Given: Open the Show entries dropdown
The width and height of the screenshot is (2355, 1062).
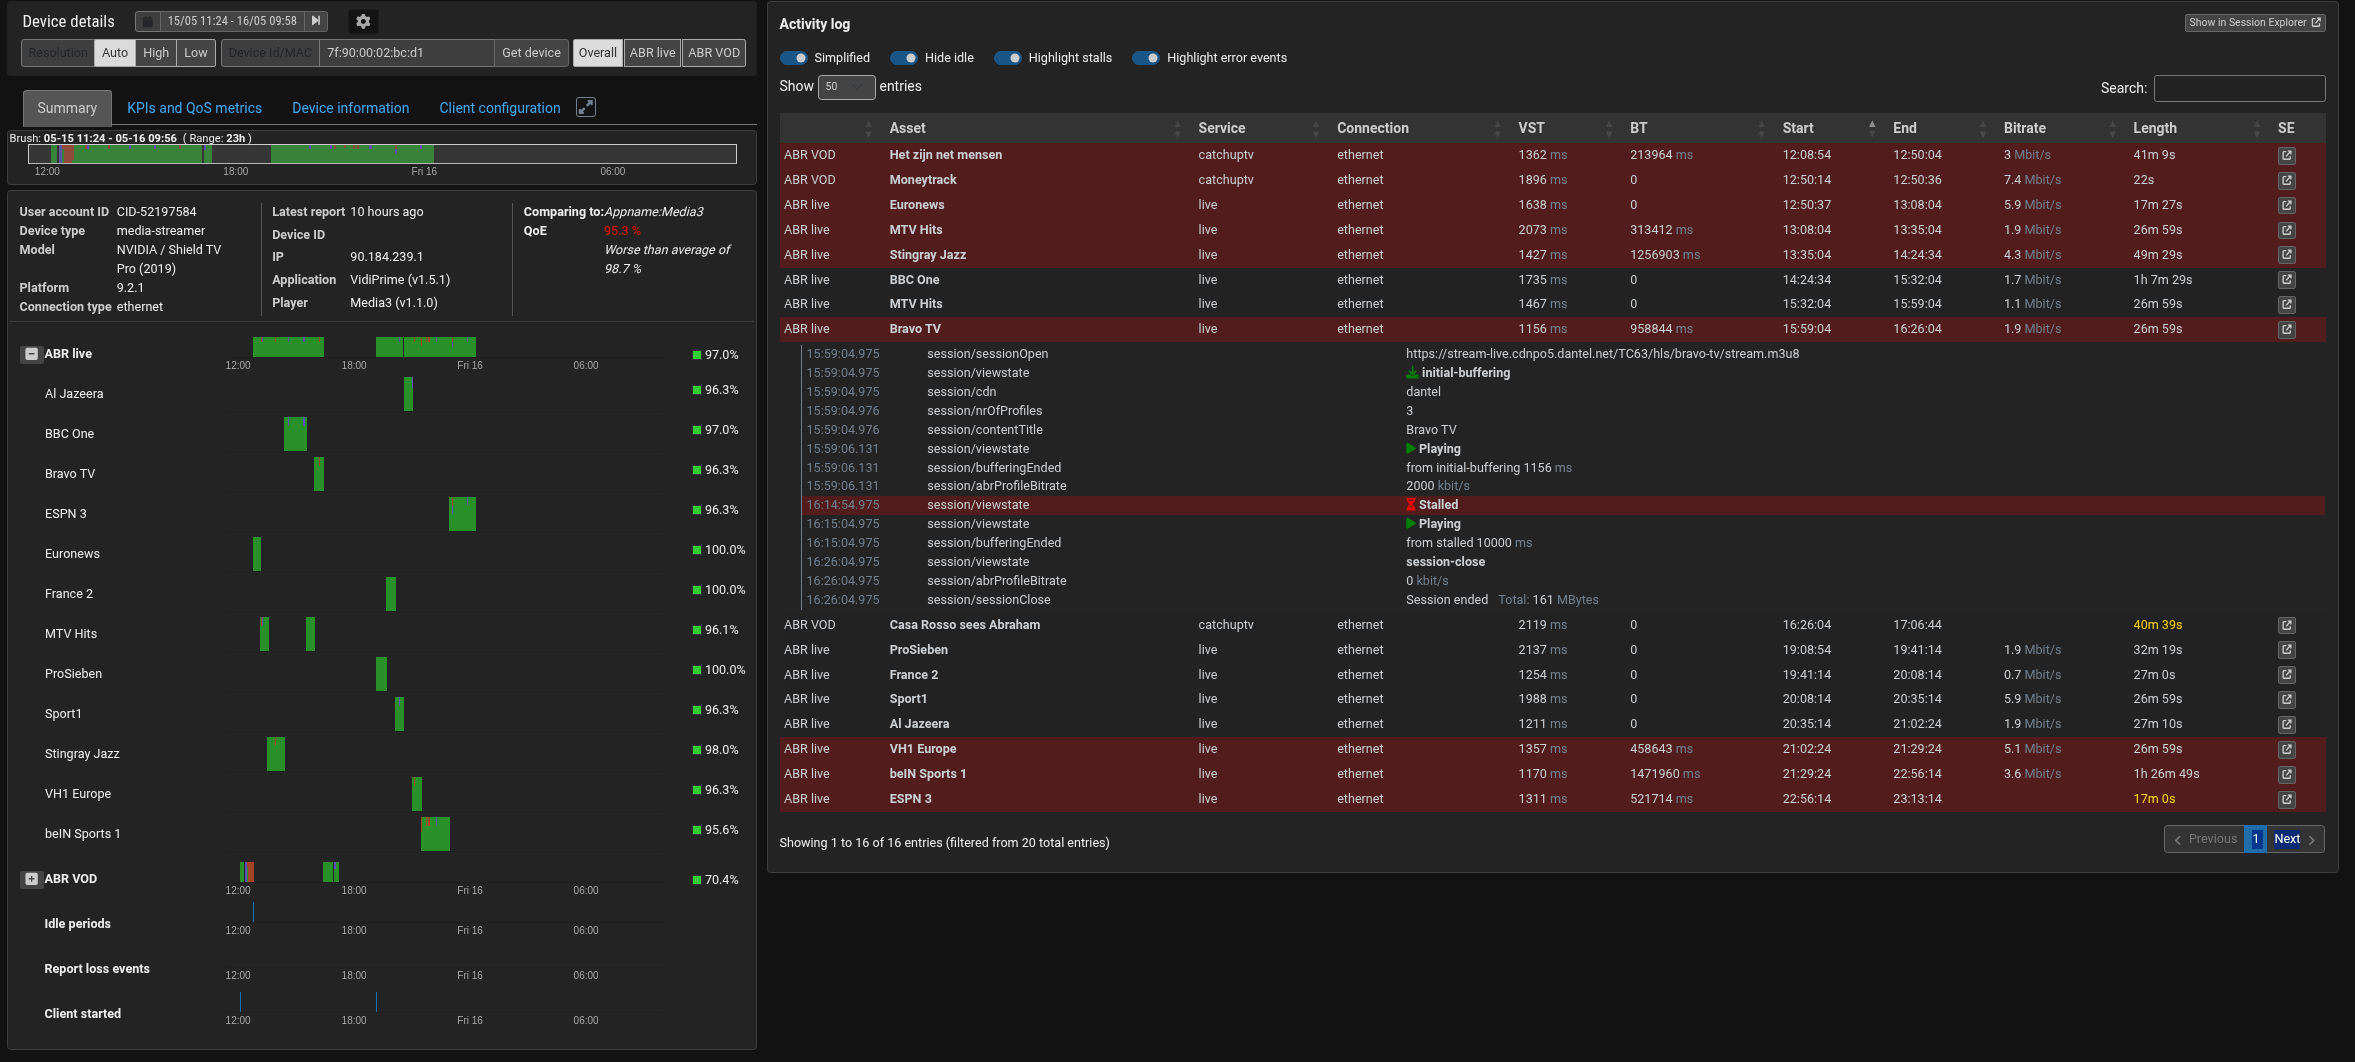Looking at the screenshot, I should 845,87.
